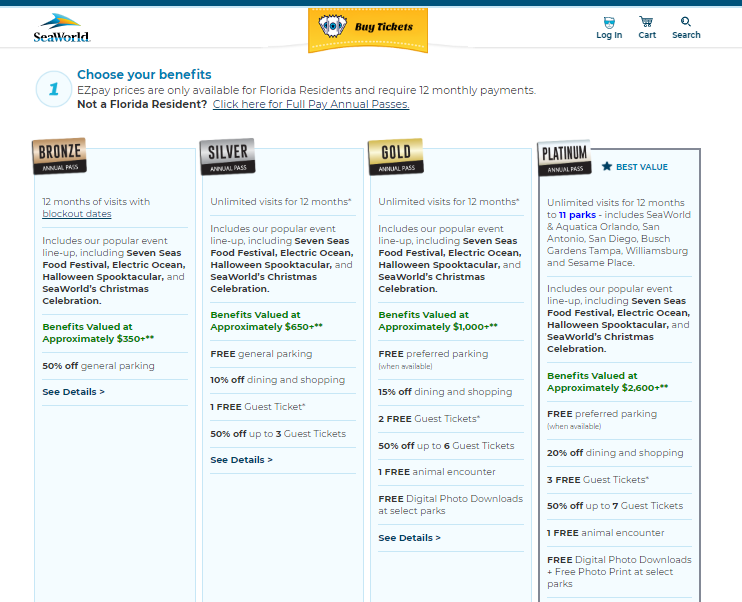Click Benefits Valued at Approximately $650+ text
This screenshot has width=742, height=602.
pyautogui.click(x=266, y=321)
